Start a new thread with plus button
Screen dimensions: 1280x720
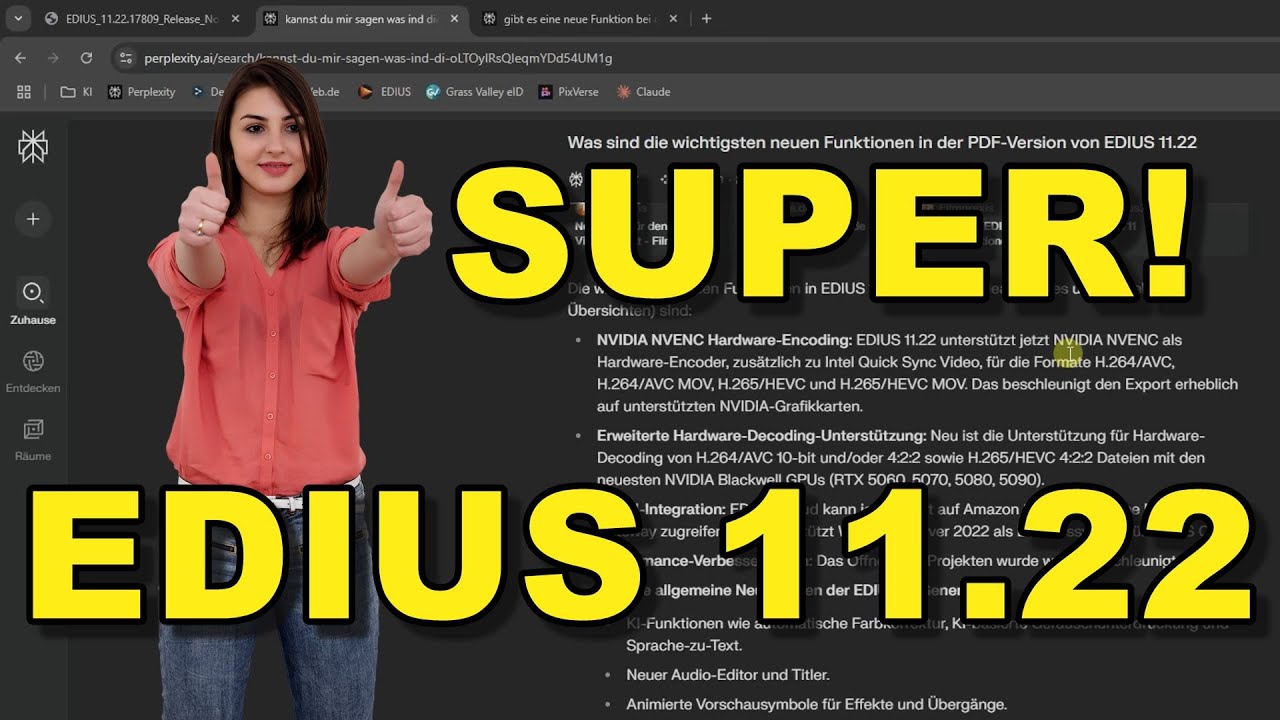tap(33, 219)
